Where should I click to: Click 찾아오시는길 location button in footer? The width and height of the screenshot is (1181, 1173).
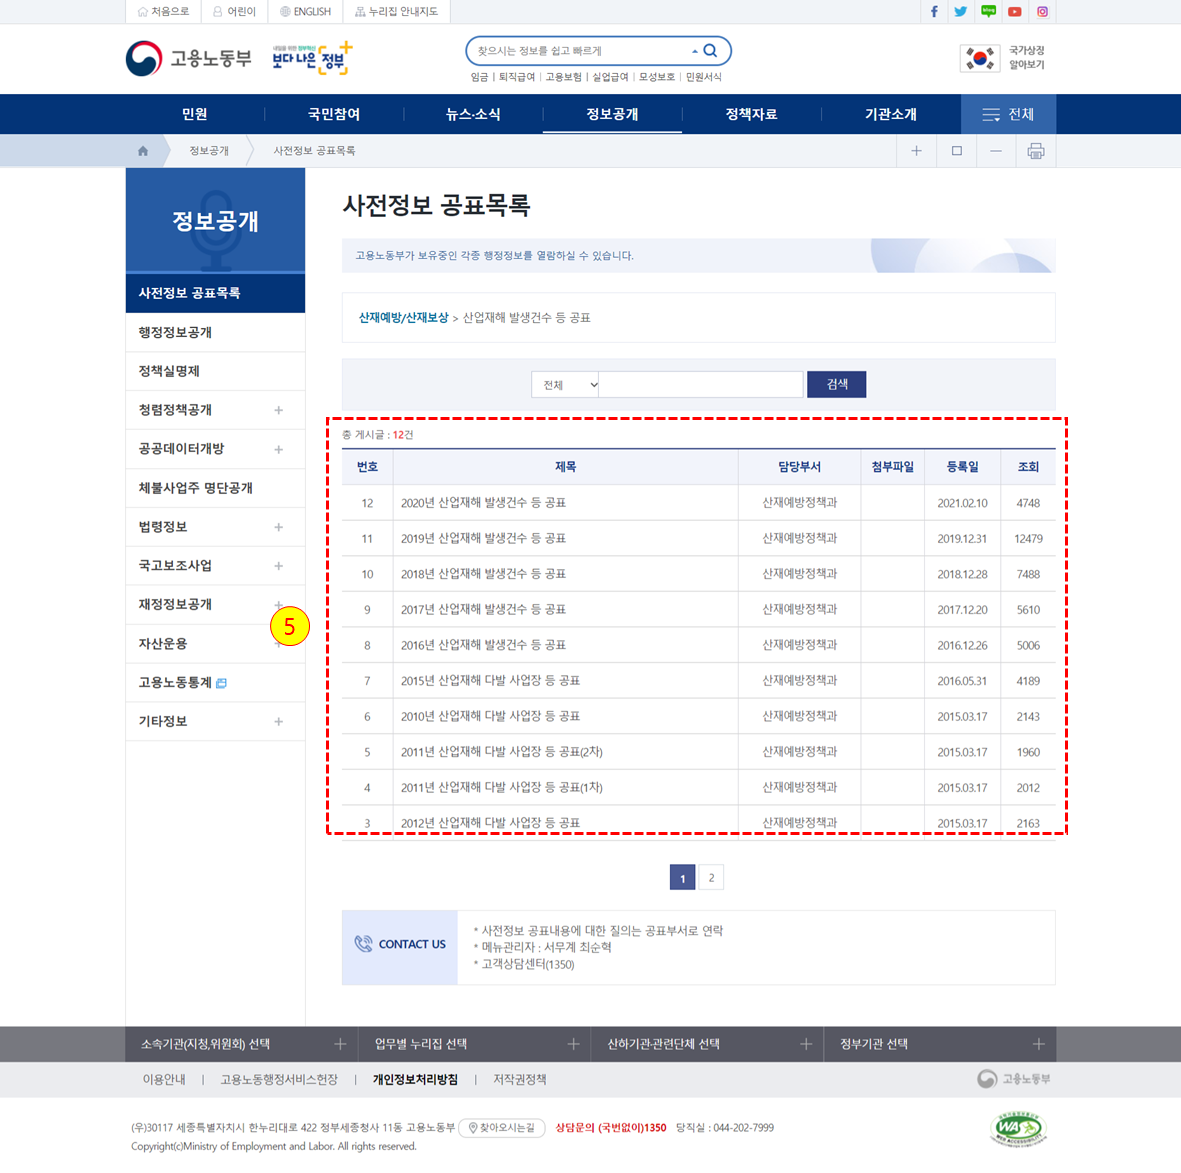click(x=502, y=1128)
